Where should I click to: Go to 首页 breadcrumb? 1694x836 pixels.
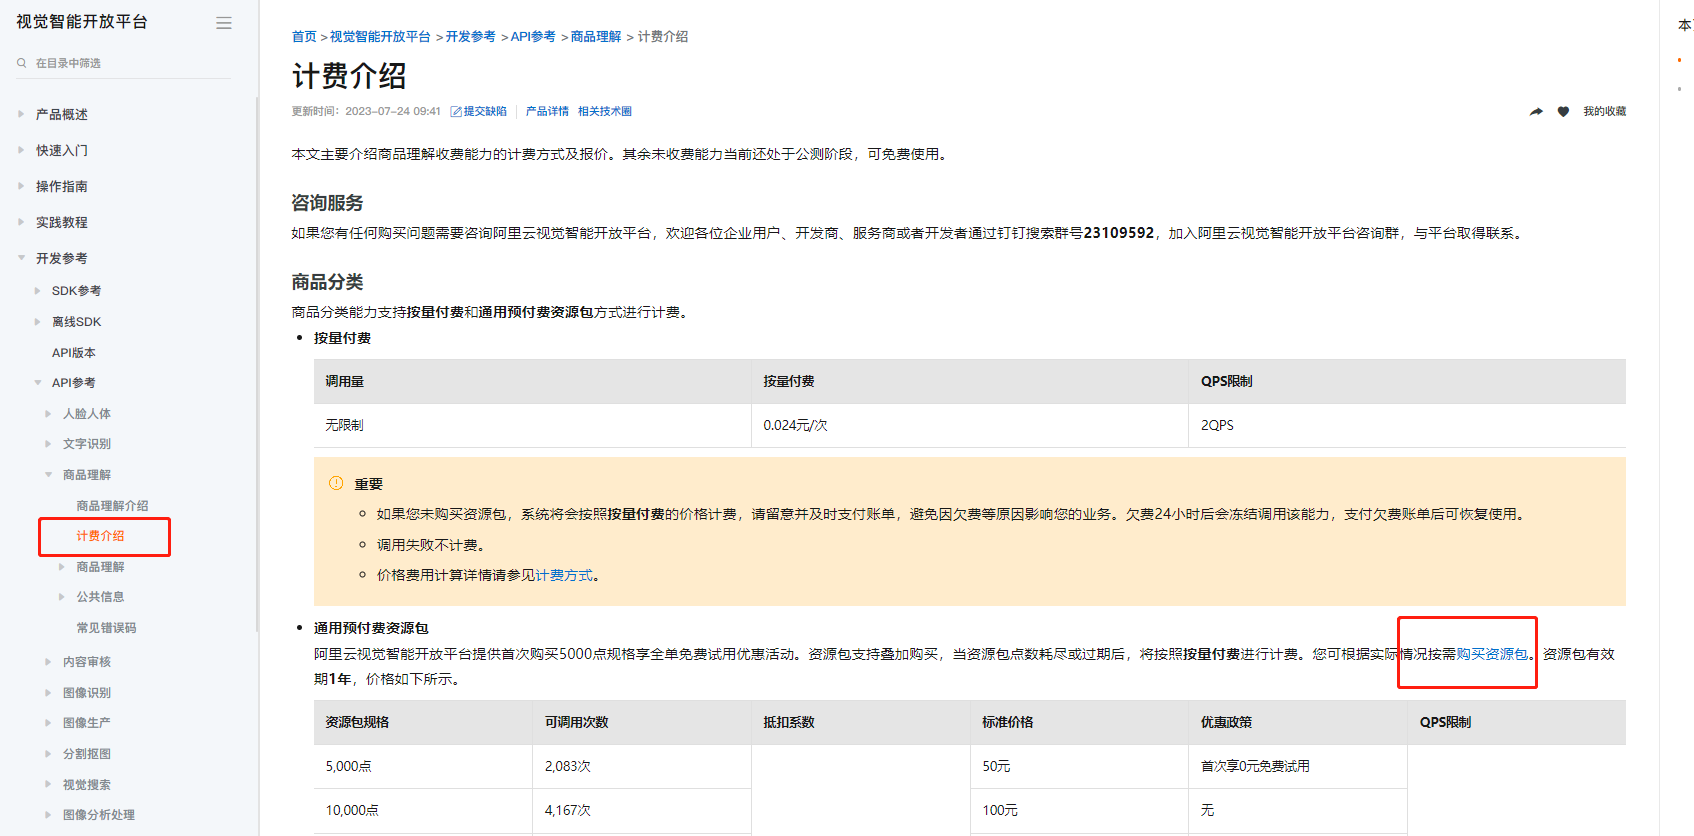pos(304,37)
